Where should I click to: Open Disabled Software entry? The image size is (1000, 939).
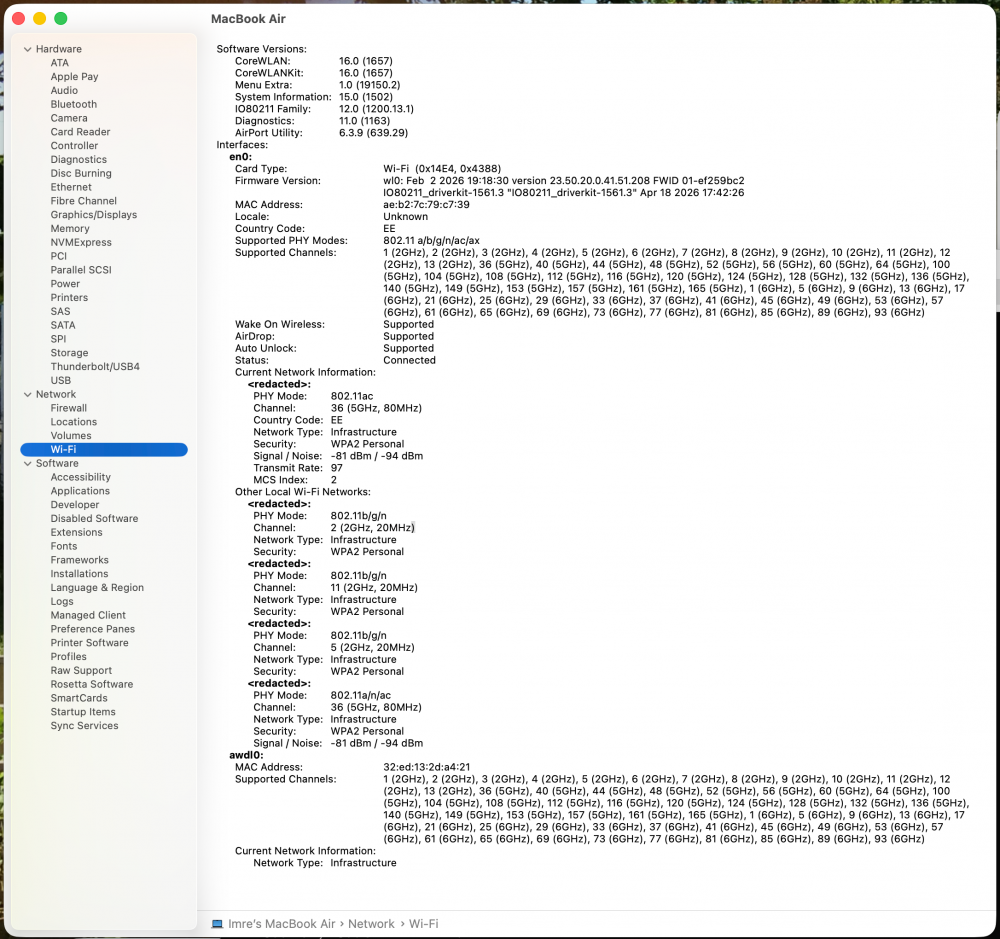94,519
